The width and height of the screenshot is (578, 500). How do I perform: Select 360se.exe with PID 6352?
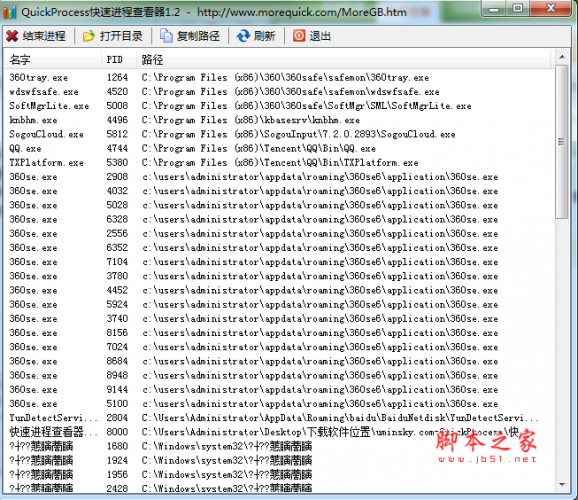(279, 248)
